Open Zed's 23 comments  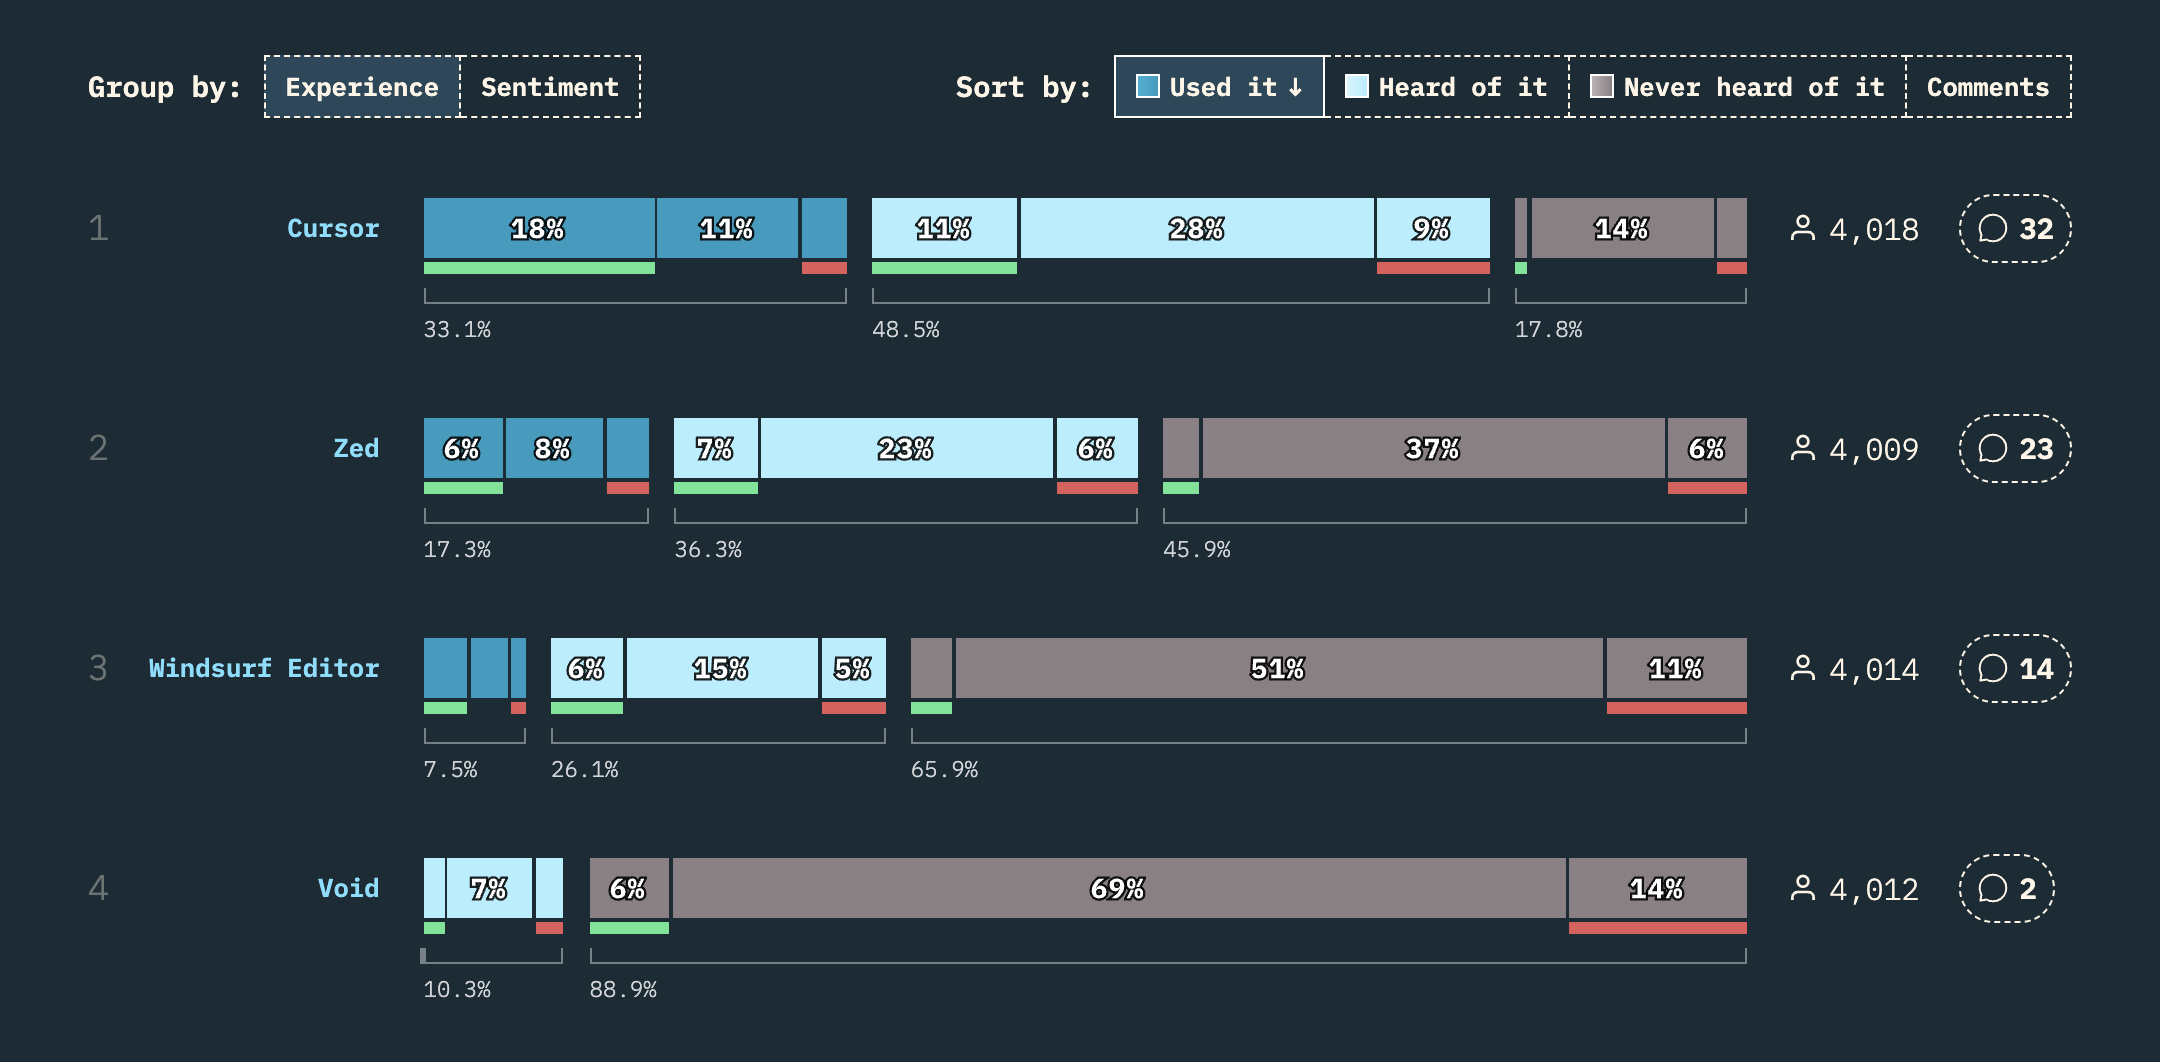[x=2015, y=449]
